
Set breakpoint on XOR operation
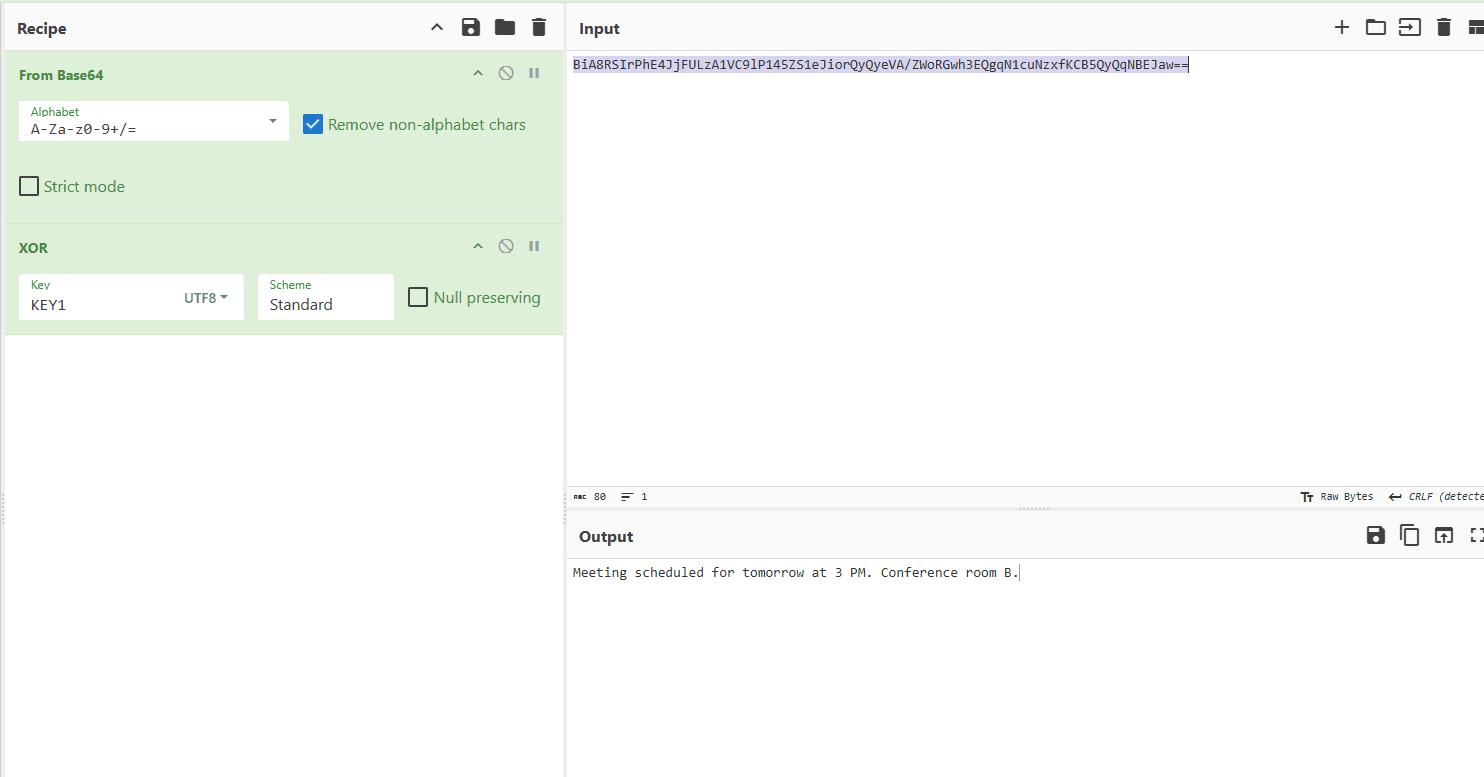pyautogui.click(x=534, y=247)
